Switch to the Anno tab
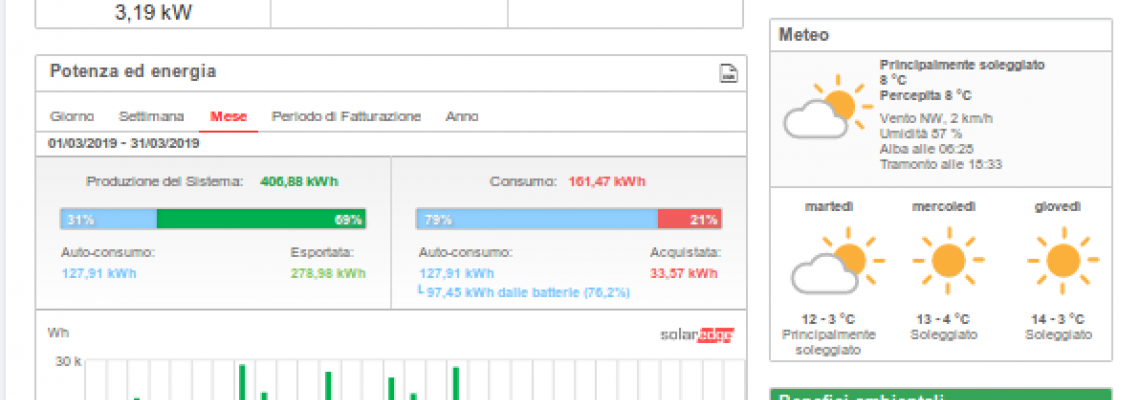The width and height of the screenshot is (1140, 400). tap(462, 117)
